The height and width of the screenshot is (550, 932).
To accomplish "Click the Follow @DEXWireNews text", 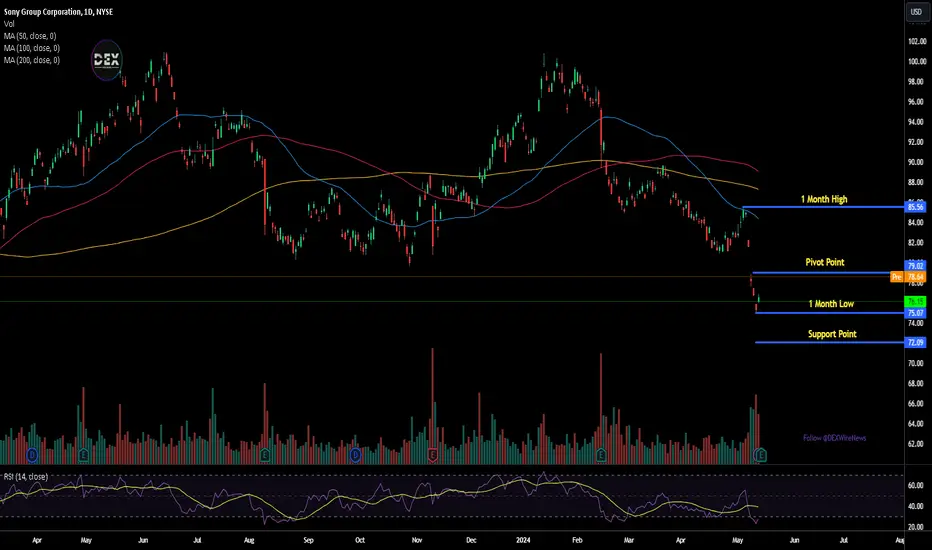I will pos(835,438).
